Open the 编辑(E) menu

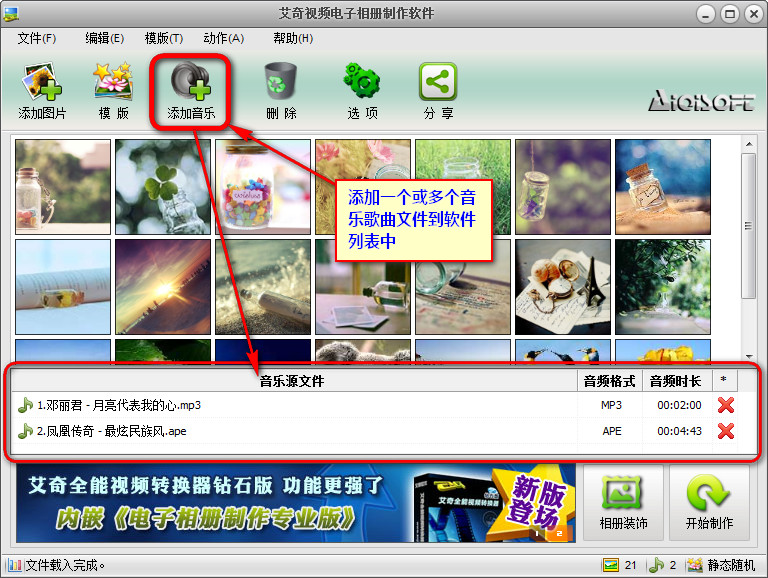tap(104, 38)
